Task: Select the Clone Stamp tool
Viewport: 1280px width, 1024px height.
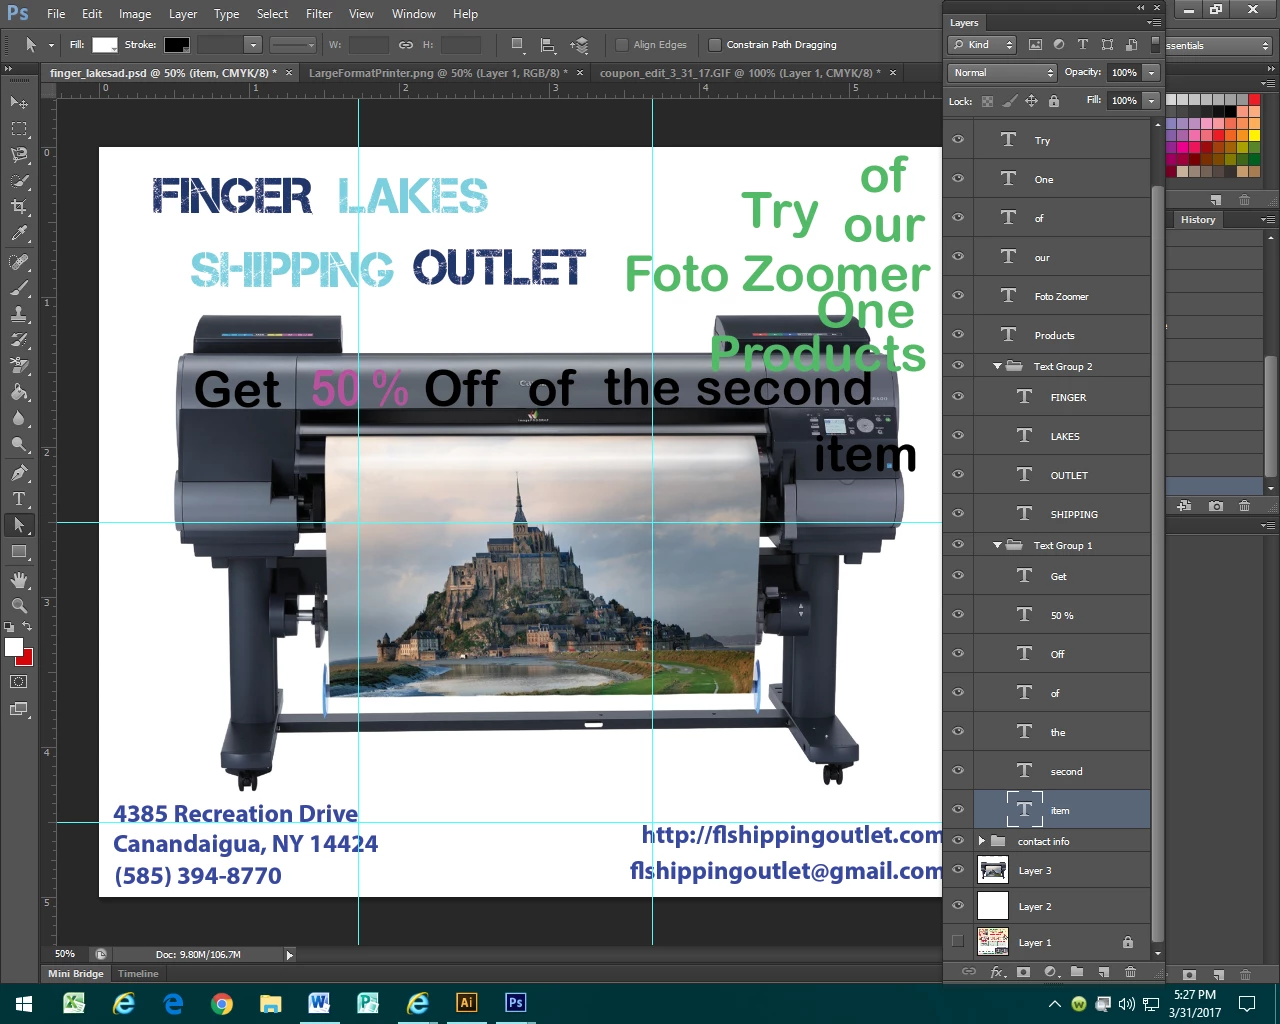Action: pos(19,314)
